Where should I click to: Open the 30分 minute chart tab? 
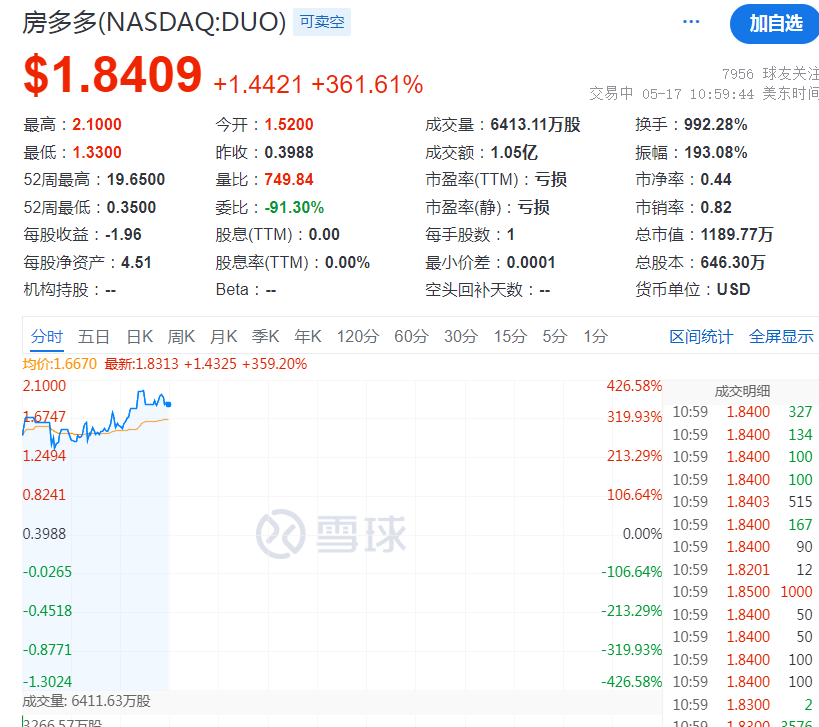(460, 337)
